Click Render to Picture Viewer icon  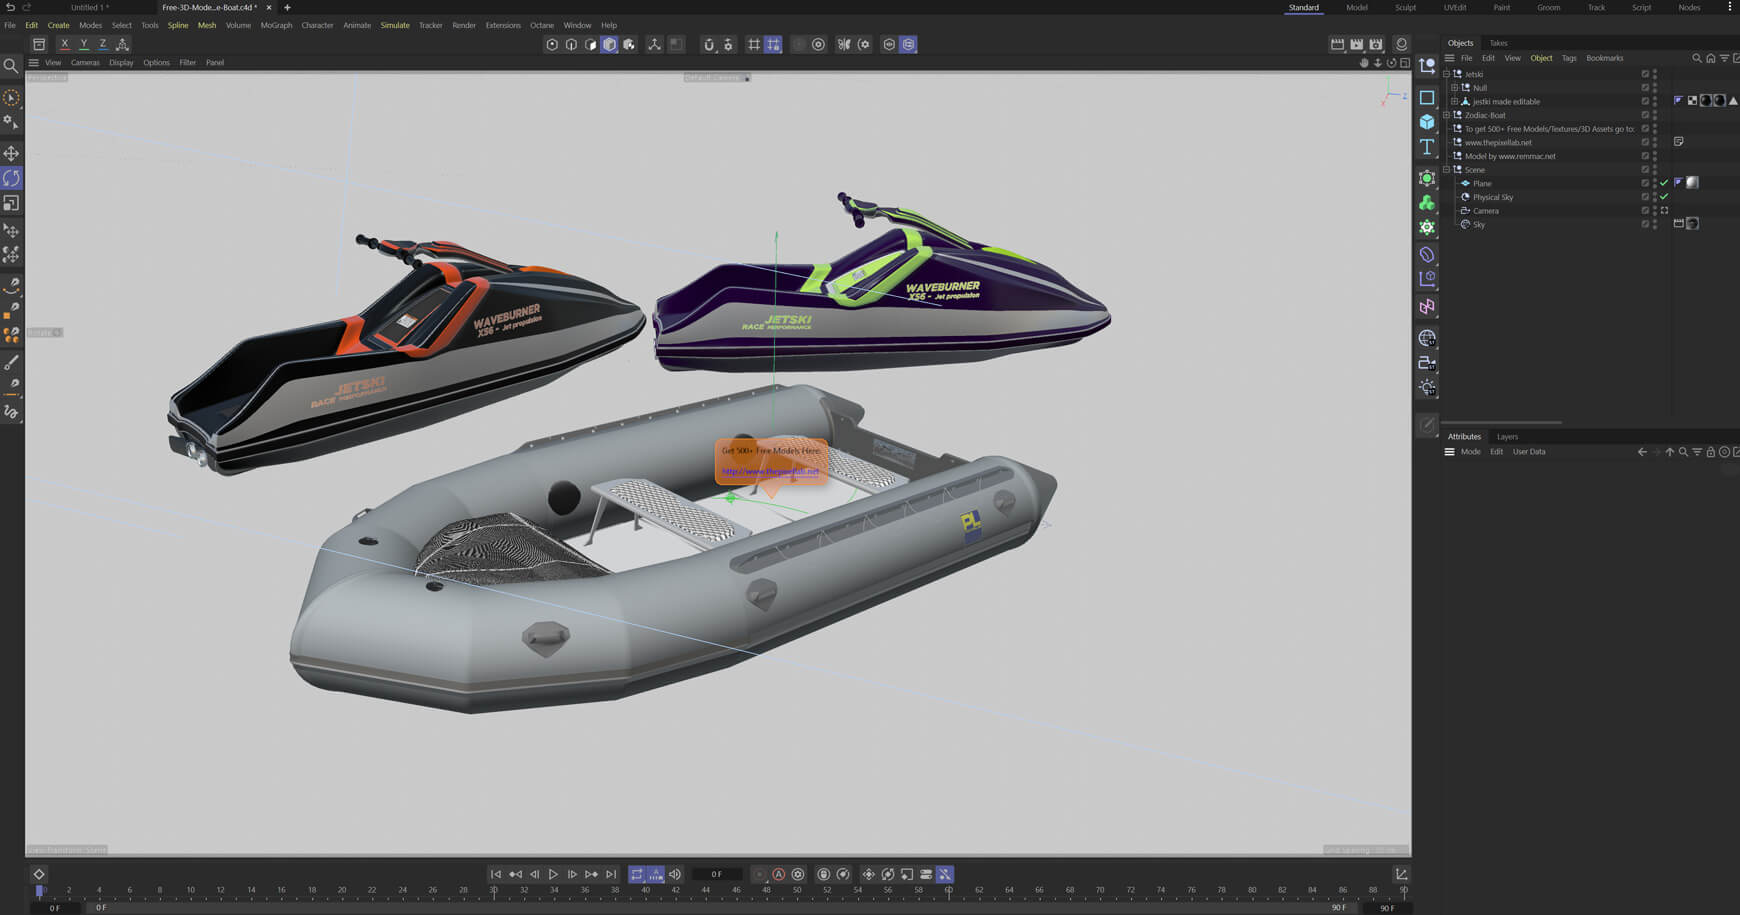1356,44
